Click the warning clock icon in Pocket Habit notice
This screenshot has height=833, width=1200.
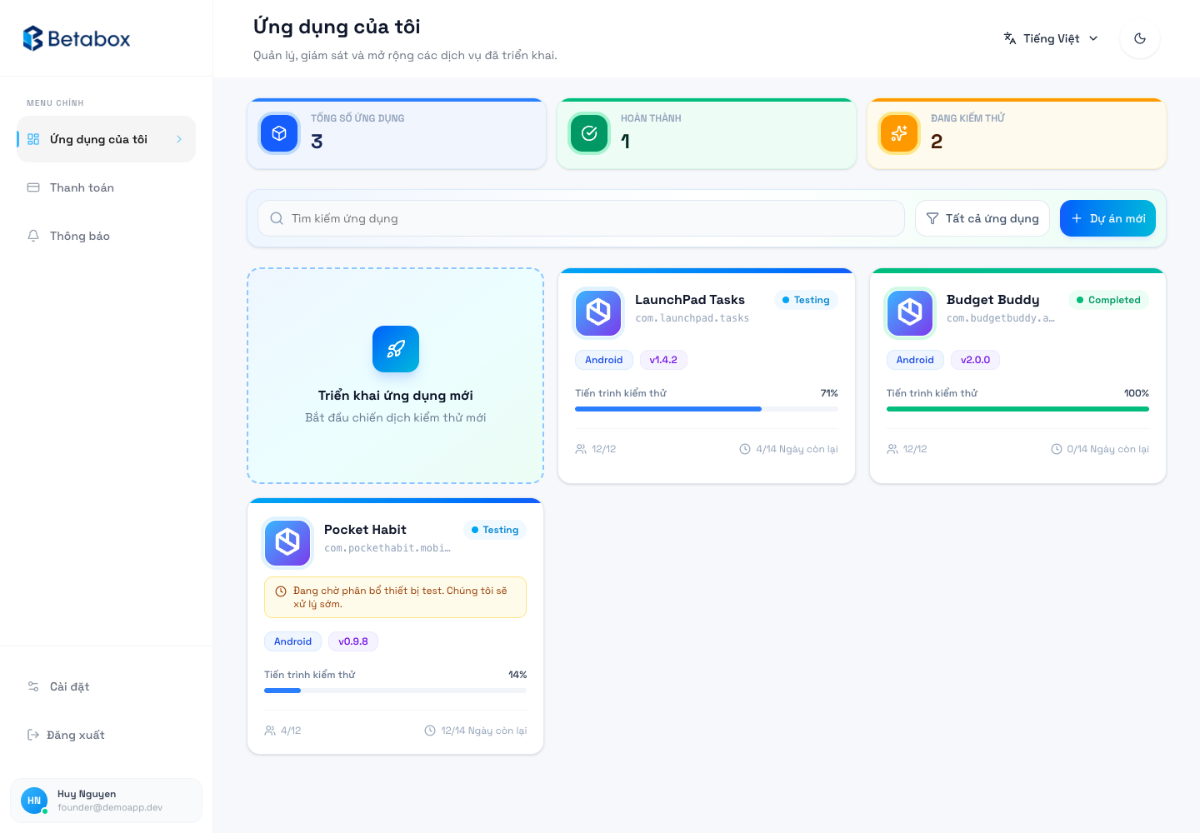point(281,591)
